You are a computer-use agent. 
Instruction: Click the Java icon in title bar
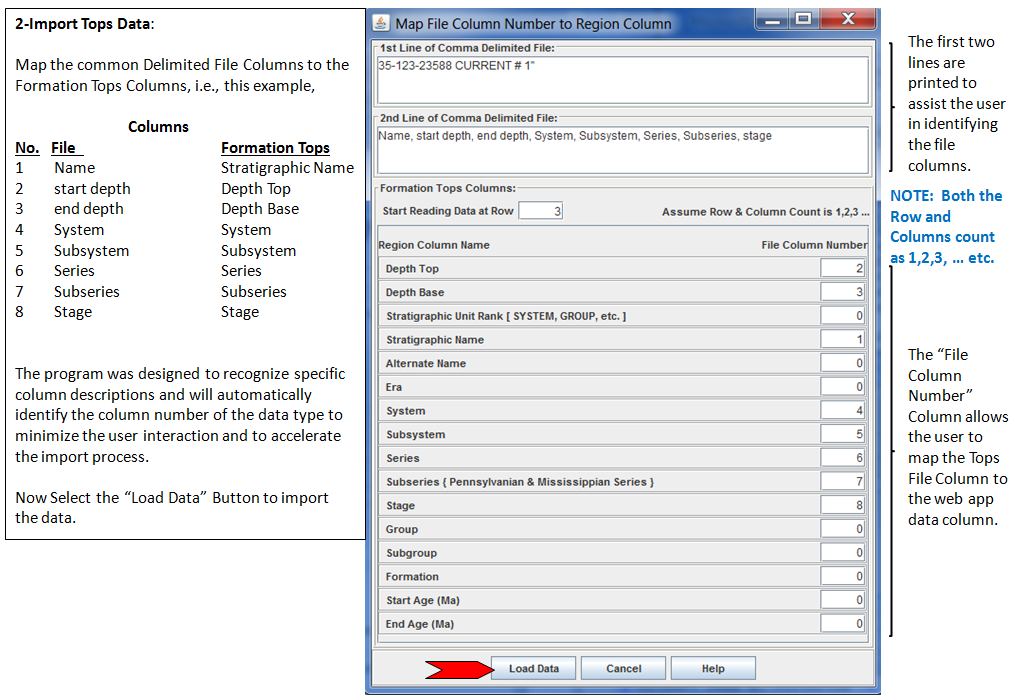tap(381, 23)
